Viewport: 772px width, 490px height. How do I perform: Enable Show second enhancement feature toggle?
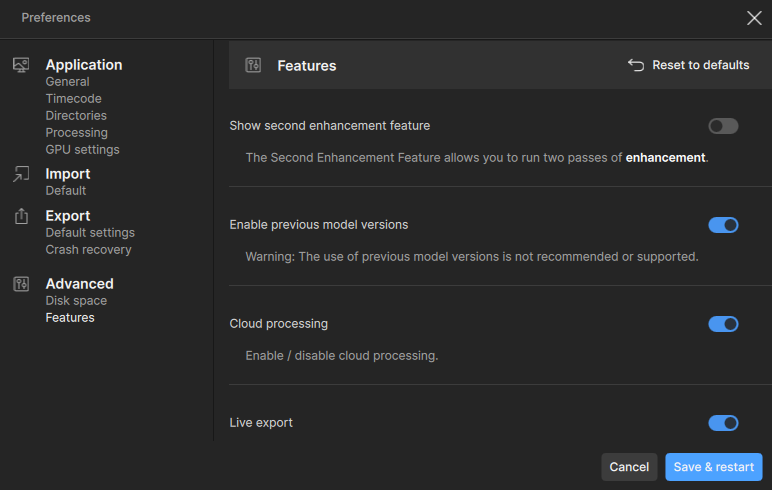pyautogui.click(x=723, y=126)
